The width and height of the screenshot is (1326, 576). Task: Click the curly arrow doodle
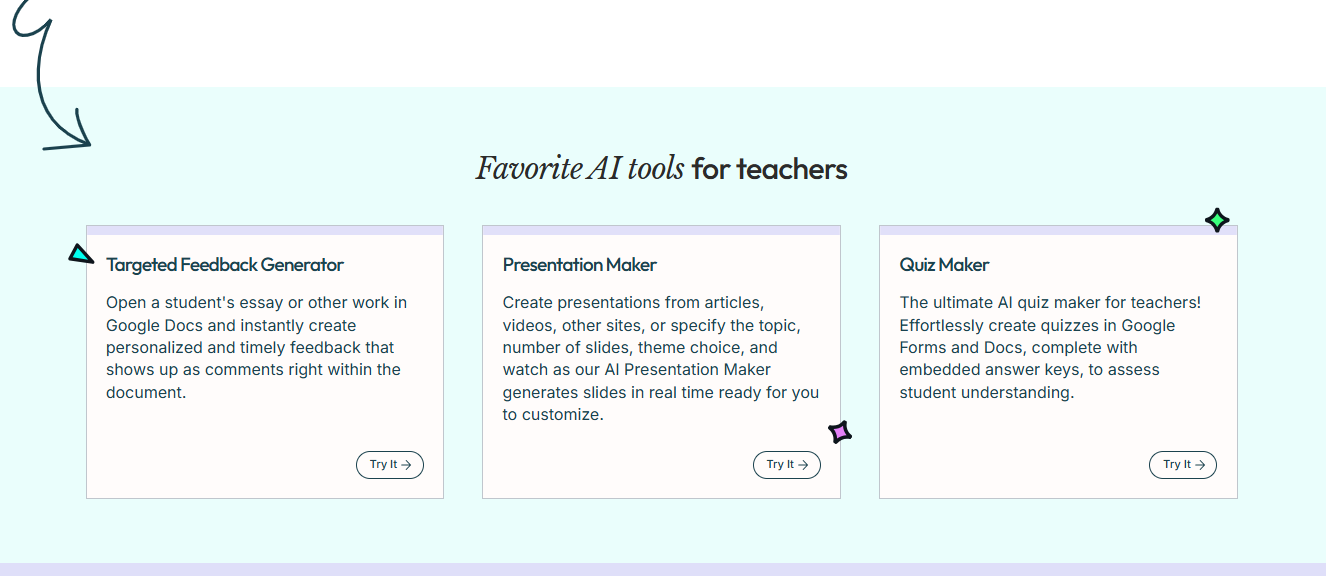pos(50,75)
